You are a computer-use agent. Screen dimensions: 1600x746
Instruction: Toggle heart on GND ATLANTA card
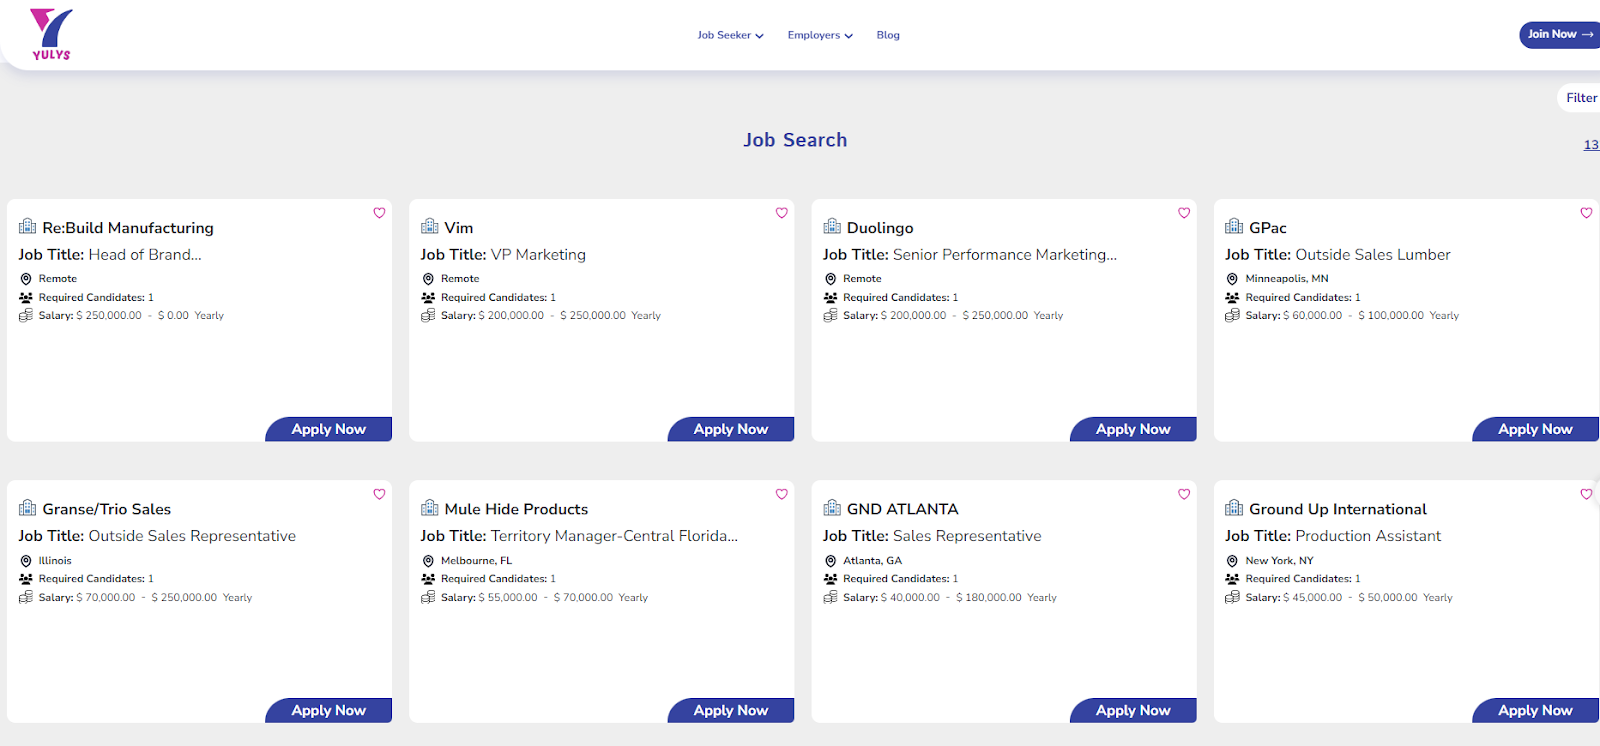tap(1184, 494)
